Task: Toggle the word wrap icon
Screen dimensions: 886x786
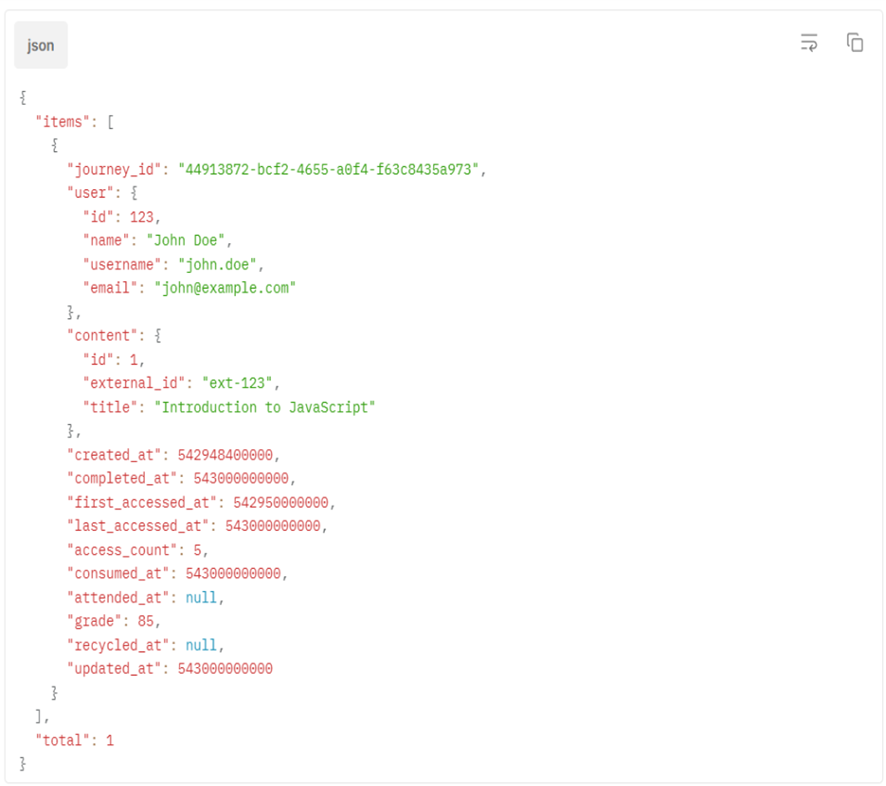Action: click(809, 43)
